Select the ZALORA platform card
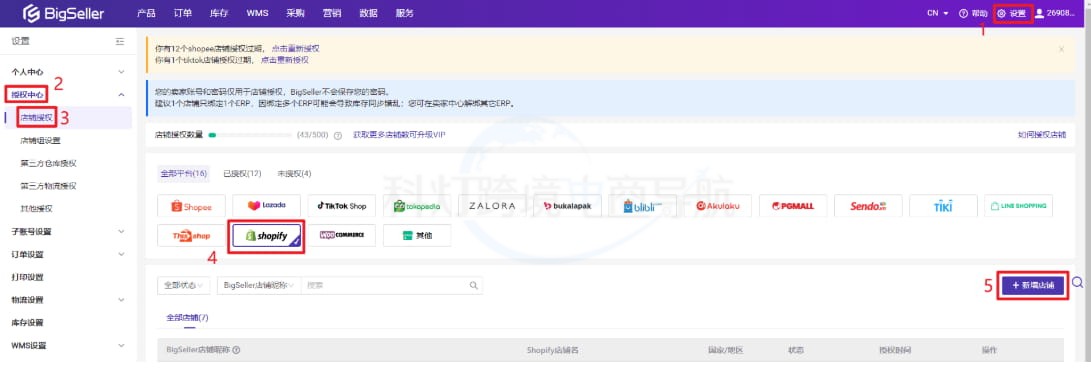1091x369 pixels. tap(492, 206)
